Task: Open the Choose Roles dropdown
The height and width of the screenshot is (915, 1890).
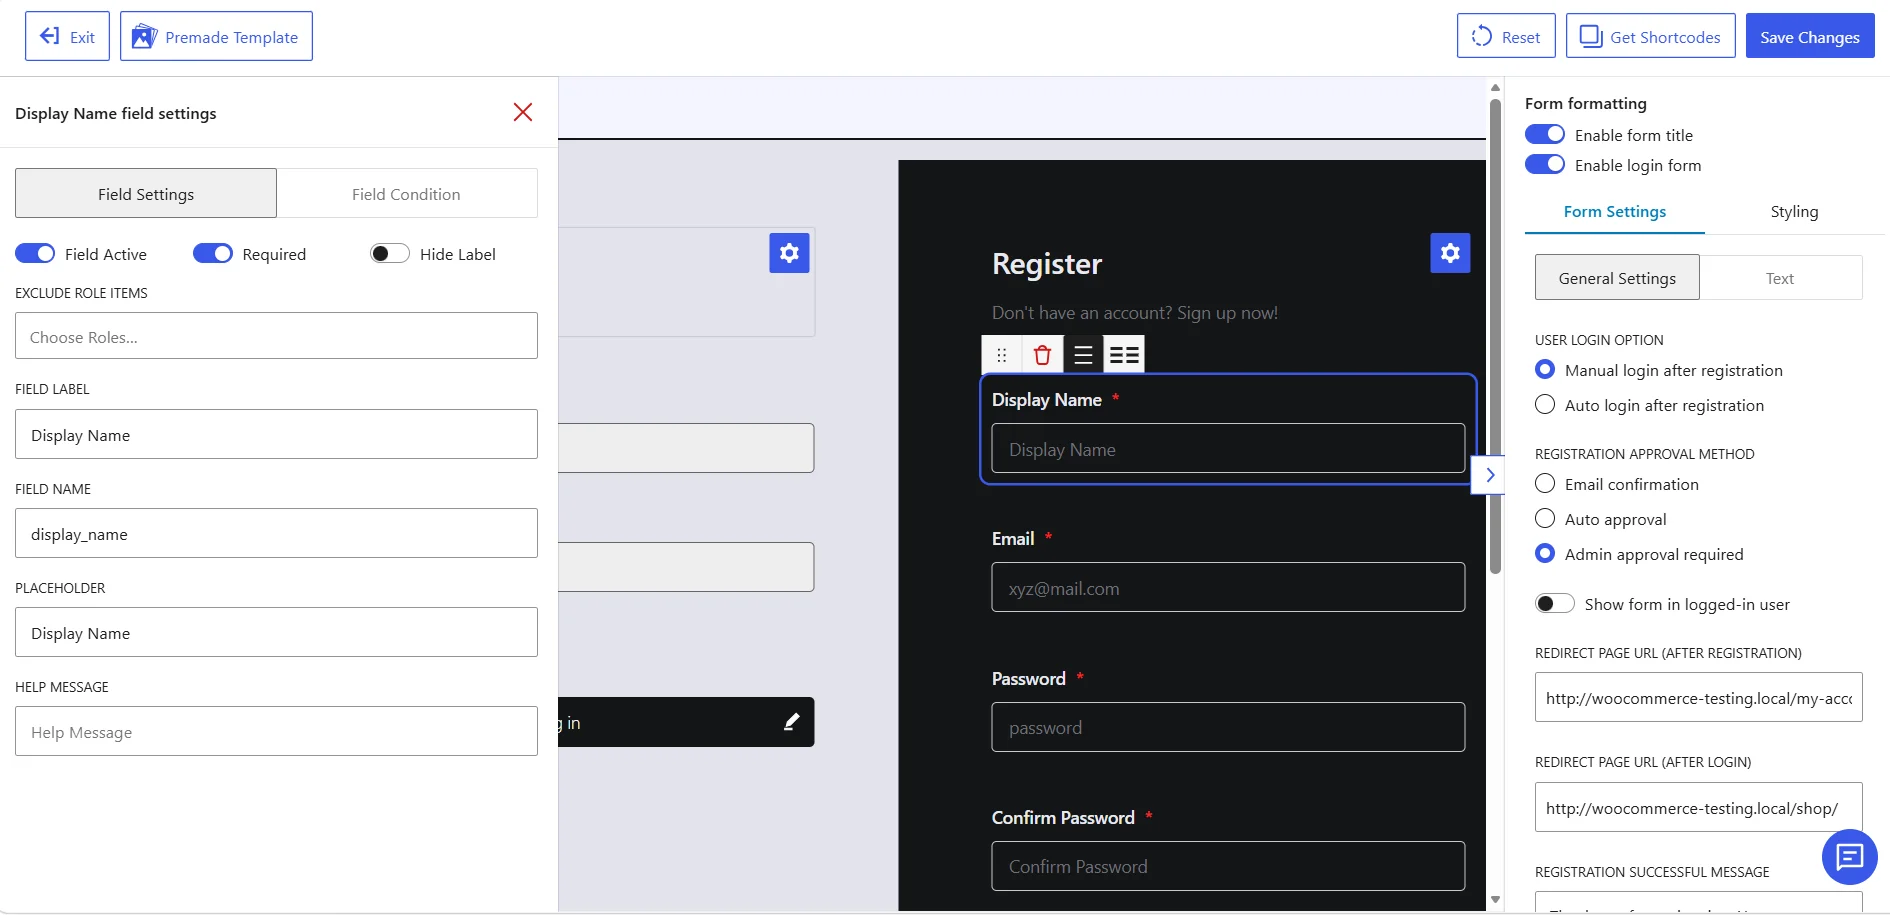Action: [x=276, y=336]
